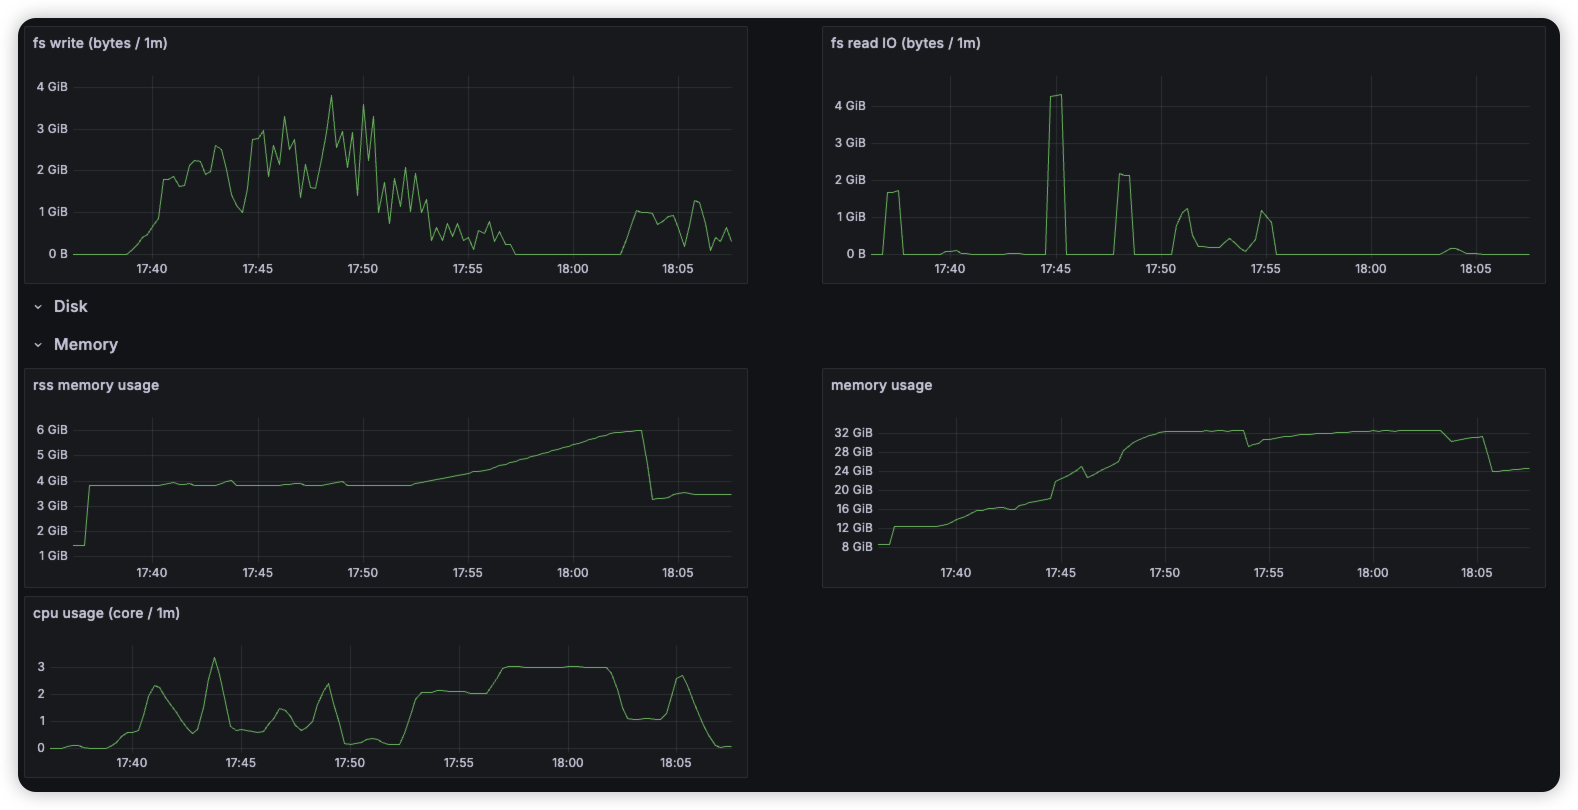Click the tallest spike in fs read IO graph
Viewport: 1578px width, 810px height.
pos(1055,96)
